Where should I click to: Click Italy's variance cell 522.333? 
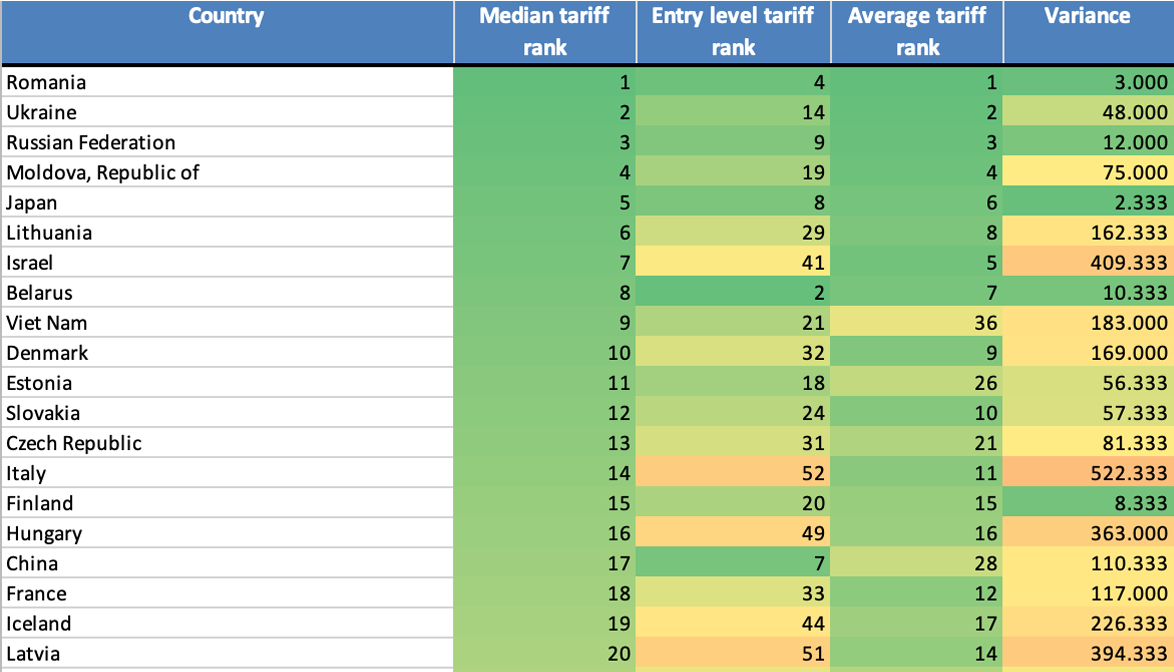pos(1130,473)
